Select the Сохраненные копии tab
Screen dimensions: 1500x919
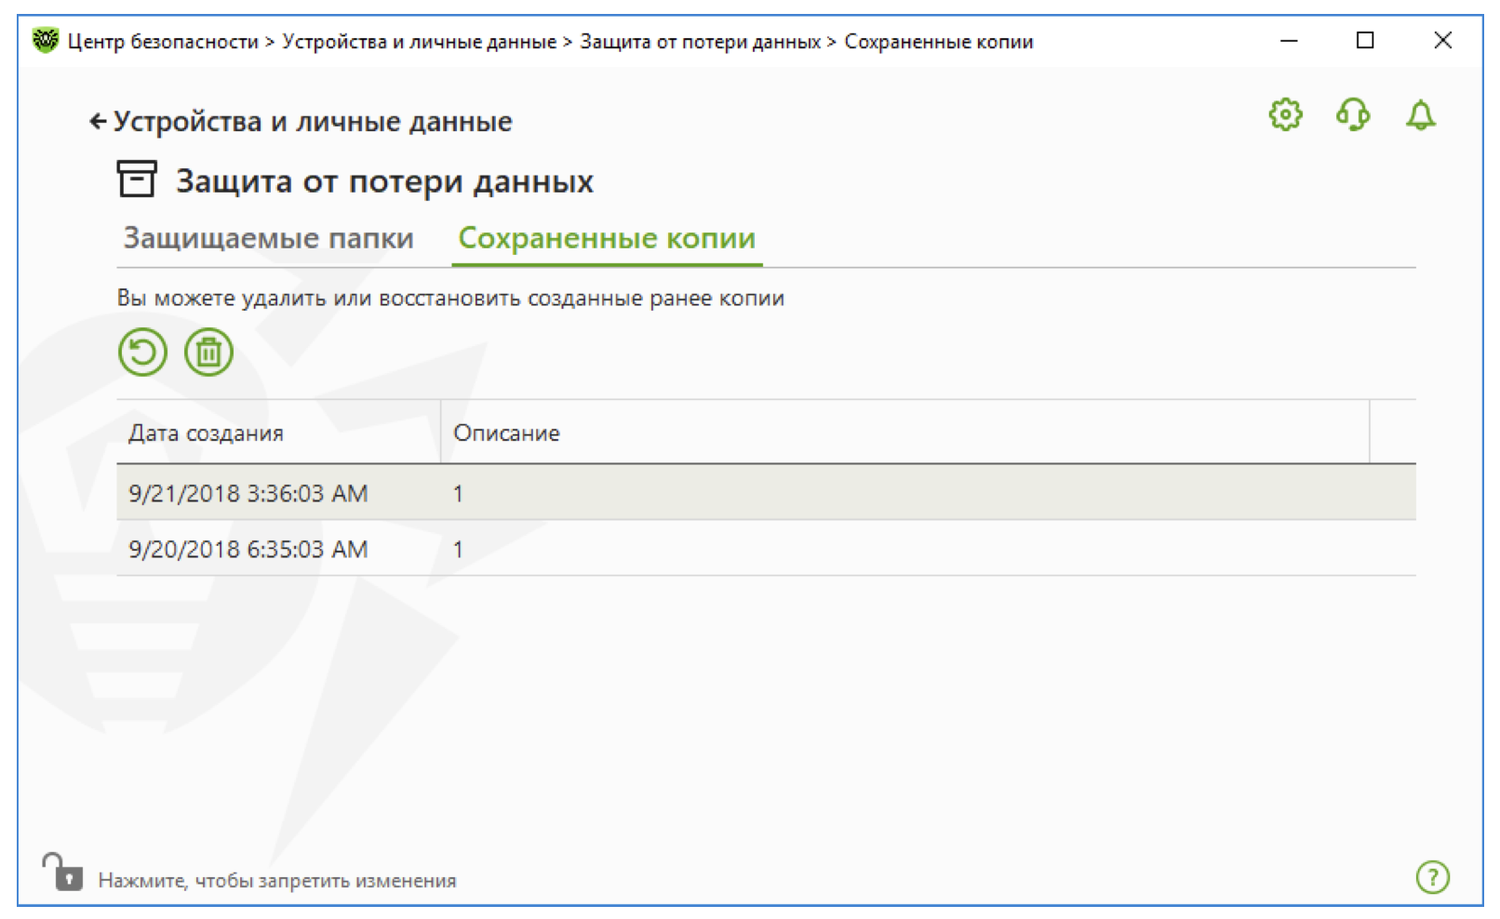pos(606,238)
